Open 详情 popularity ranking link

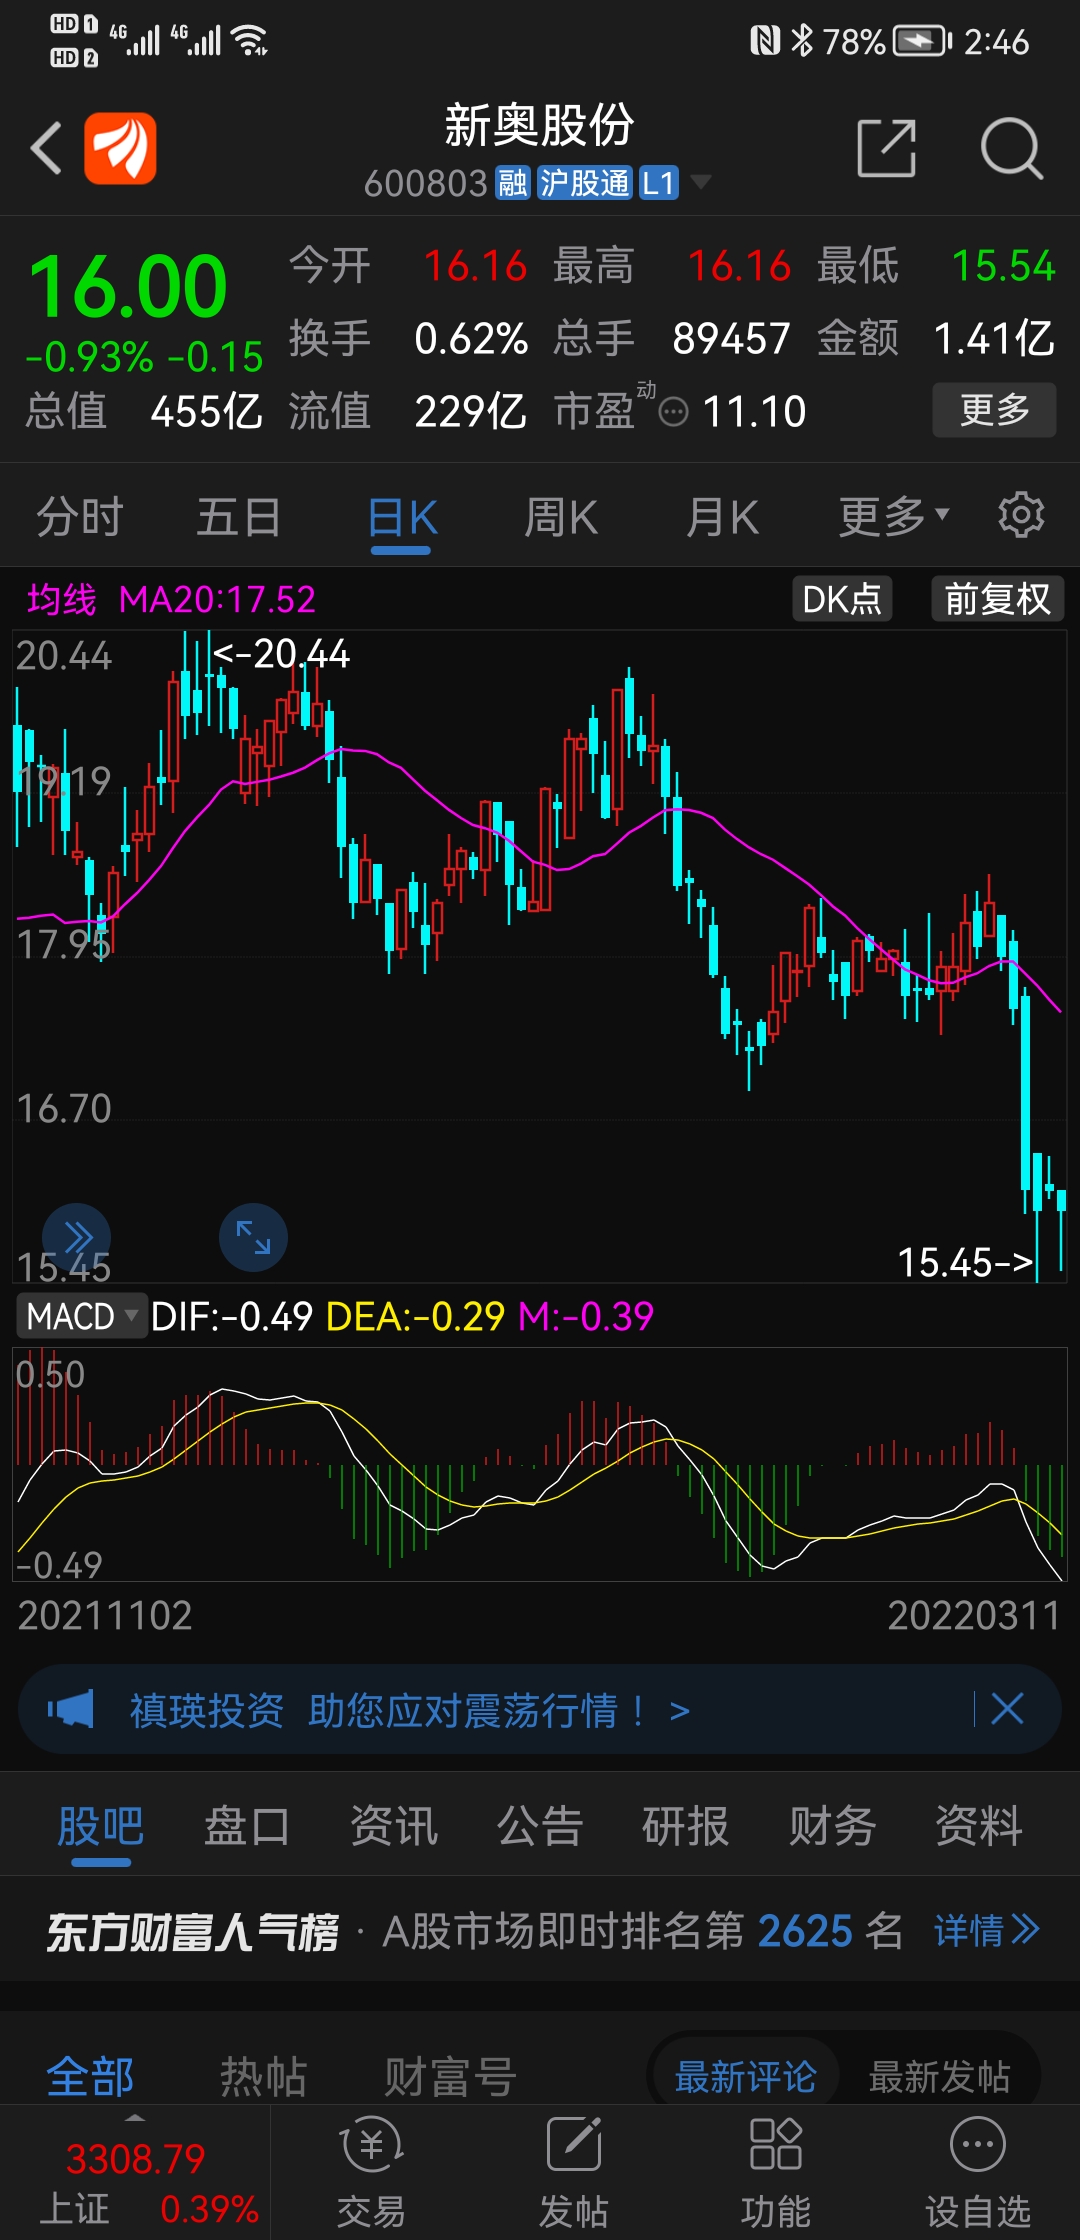(986, 1930)
